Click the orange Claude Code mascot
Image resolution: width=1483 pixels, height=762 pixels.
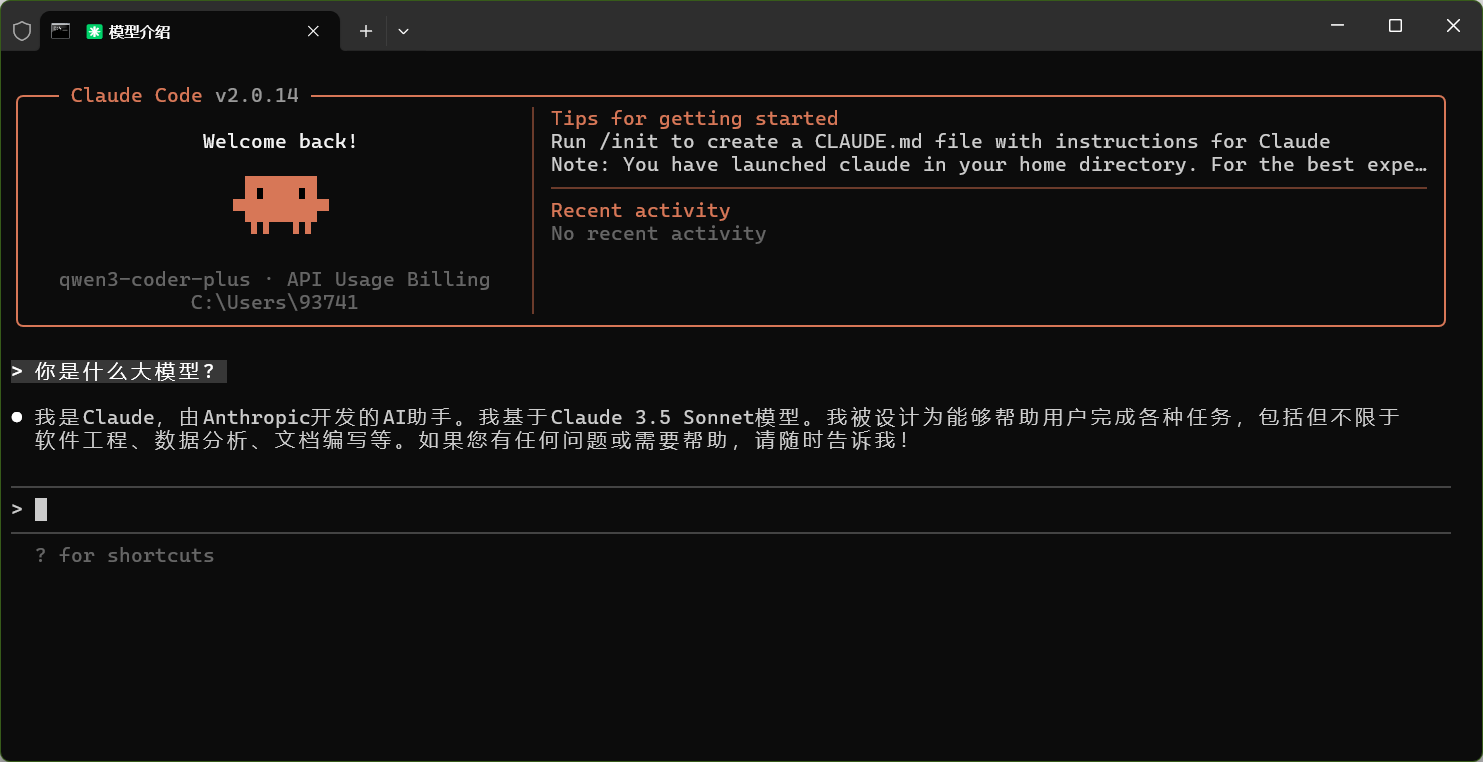click(x=281, y=204)
